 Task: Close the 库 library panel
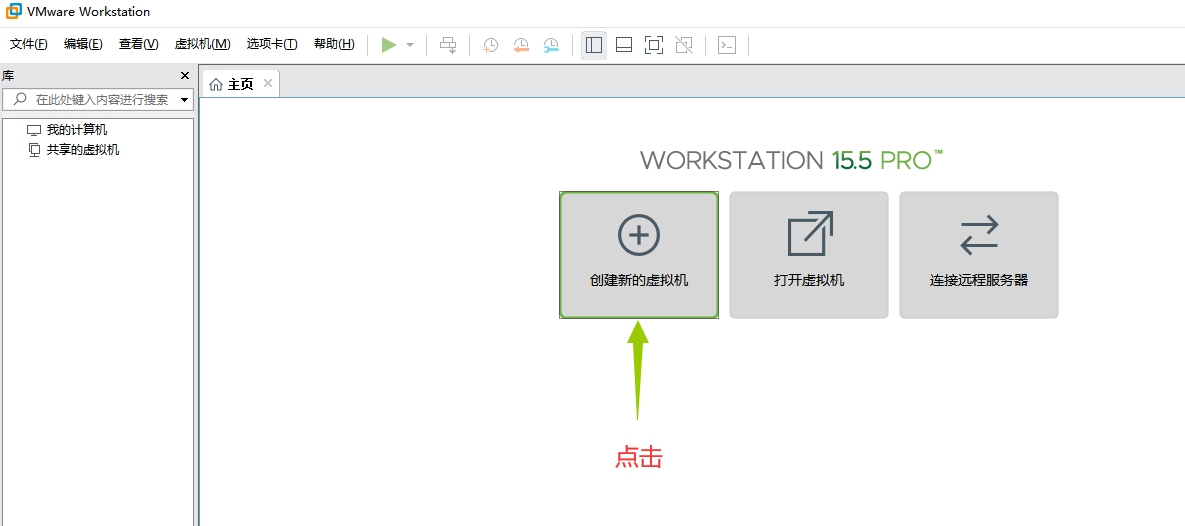point(185,76)
